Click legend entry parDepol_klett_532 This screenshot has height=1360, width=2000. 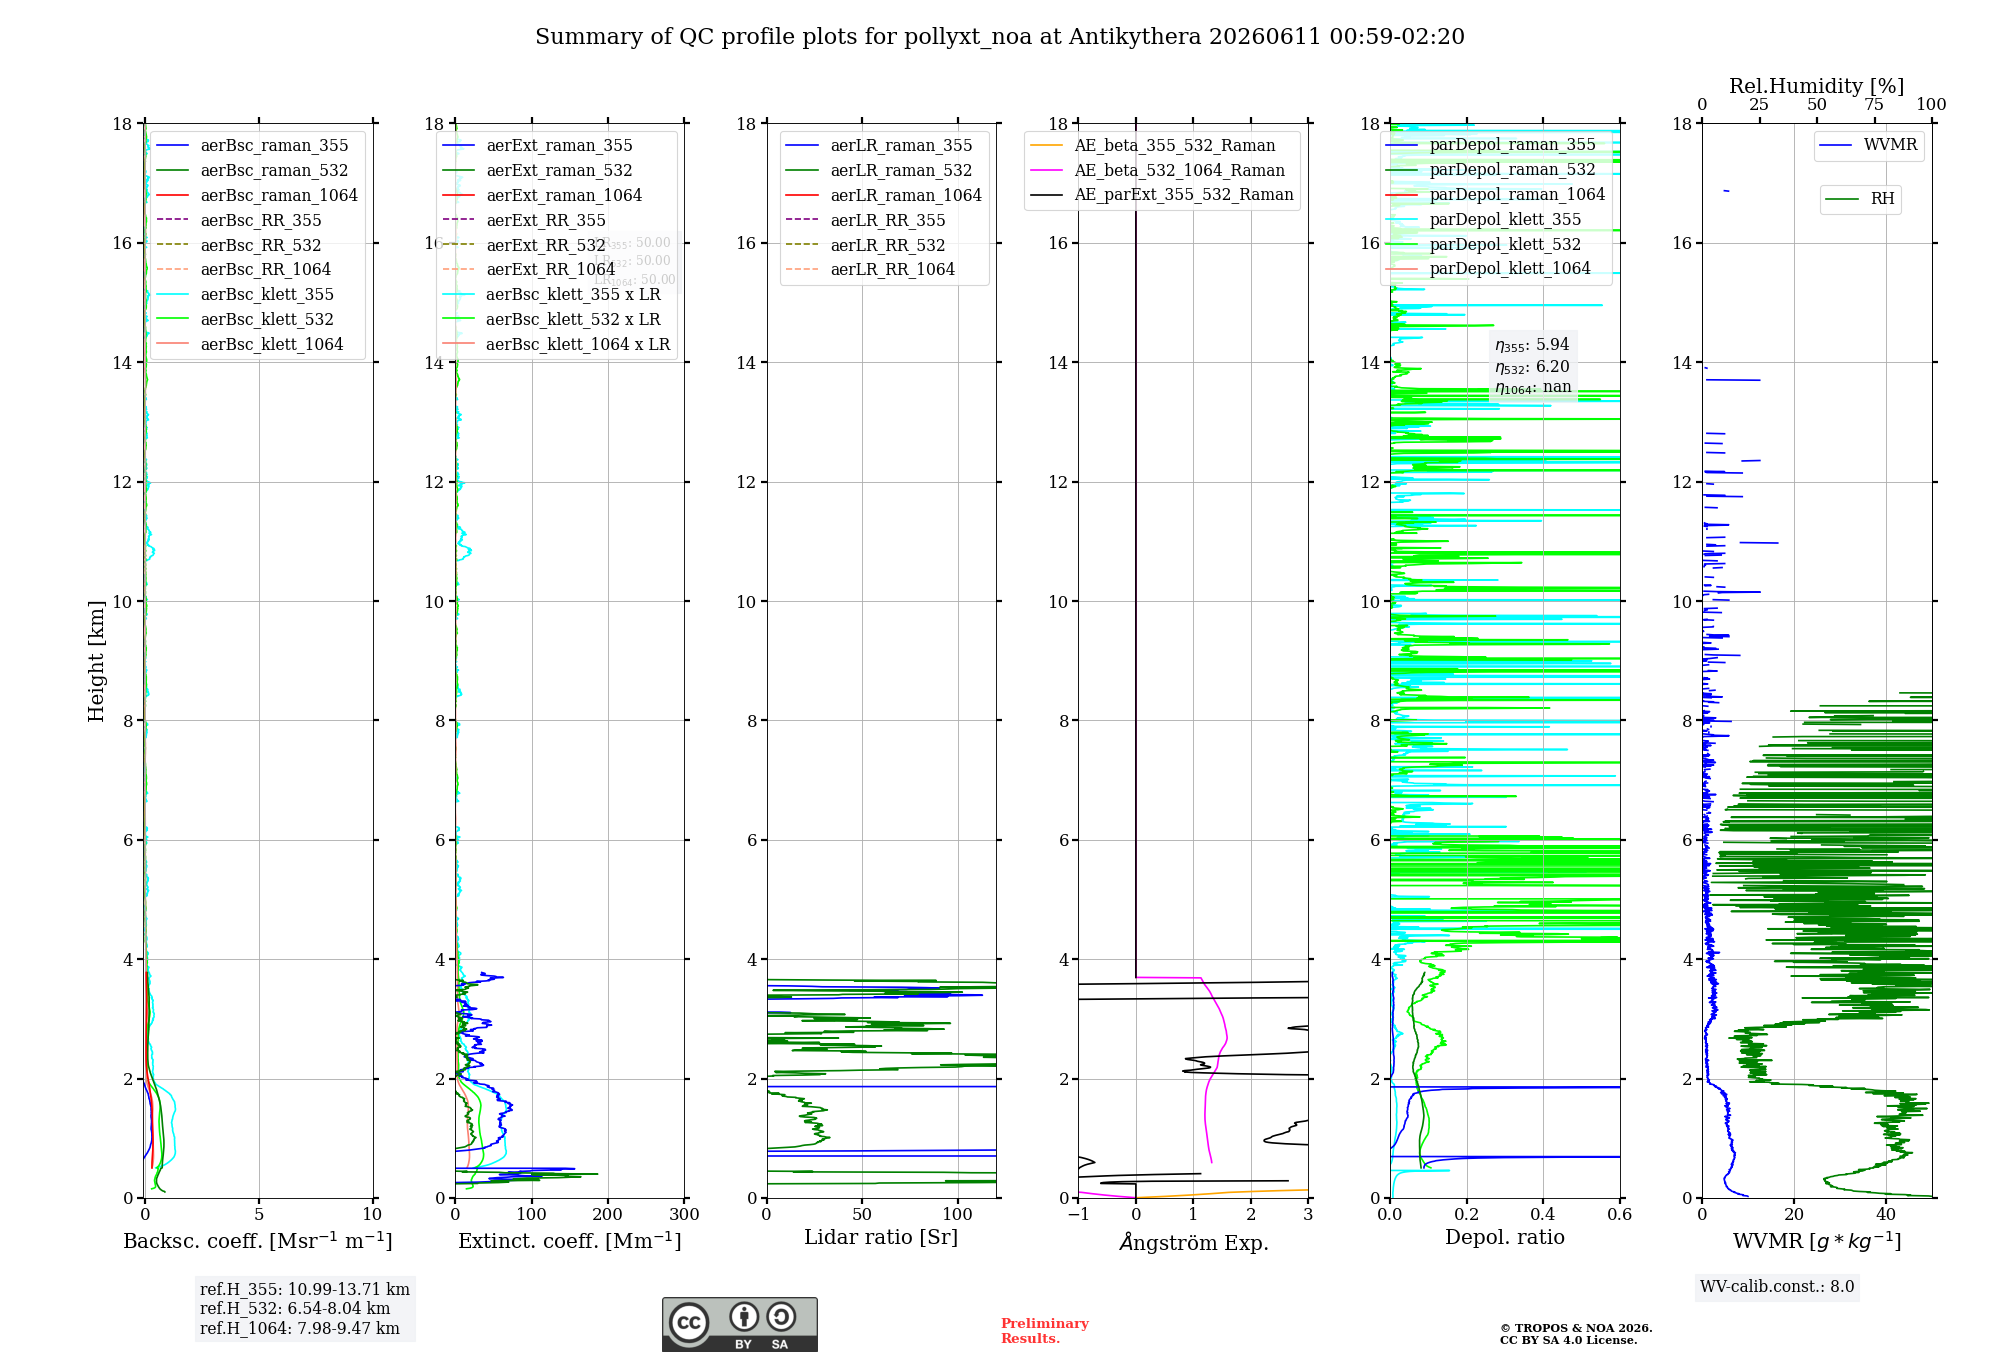(1484, 245)
